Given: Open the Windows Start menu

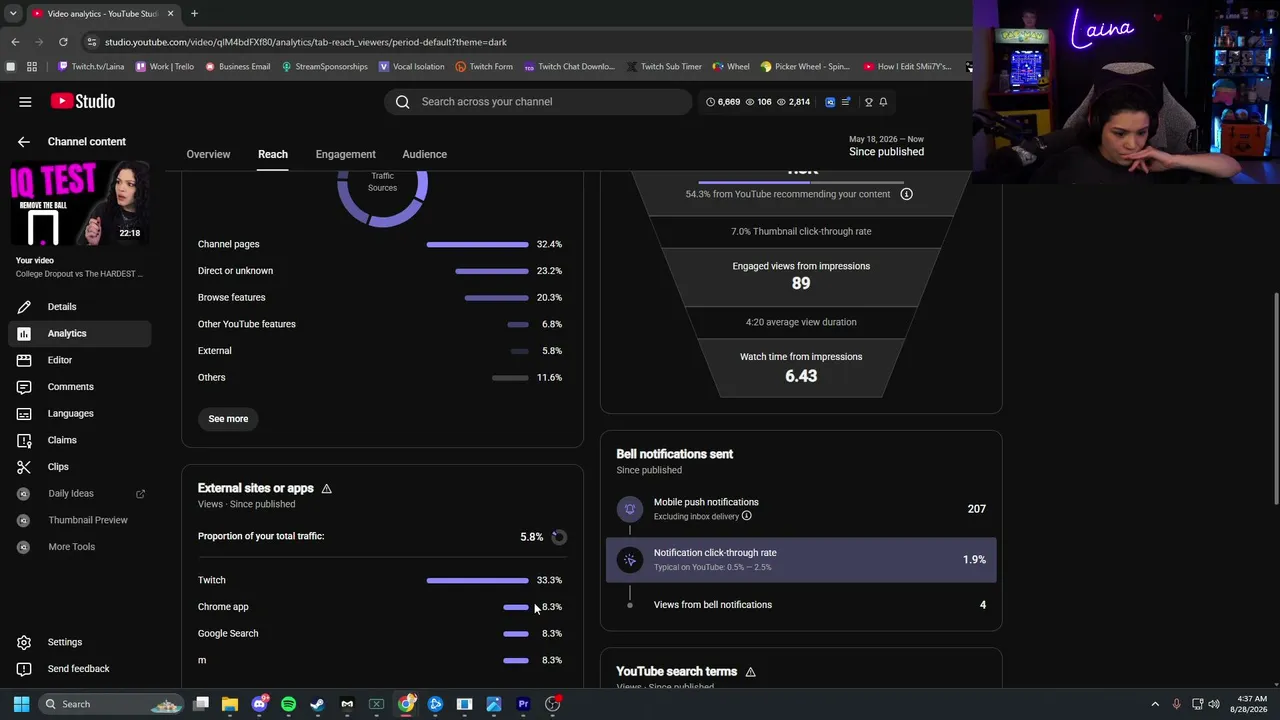Looking at the screenshot, I should [21, 704].
